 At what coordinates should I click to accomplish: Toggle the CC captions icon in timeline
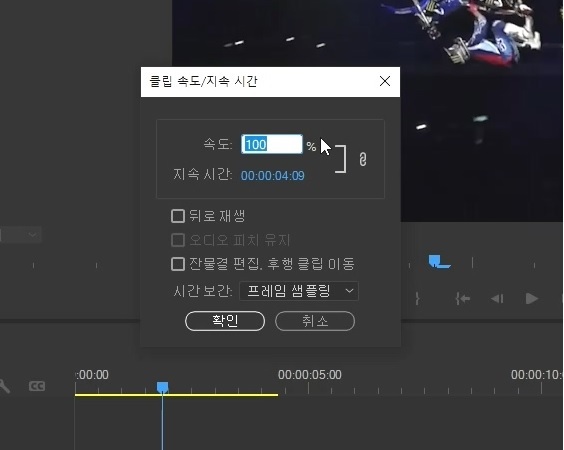[x=37, y=386]
